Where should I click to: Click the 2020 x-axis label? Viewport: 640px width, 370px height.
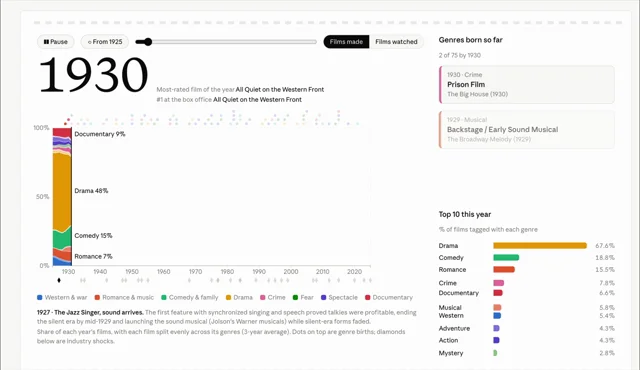(354, 272)
